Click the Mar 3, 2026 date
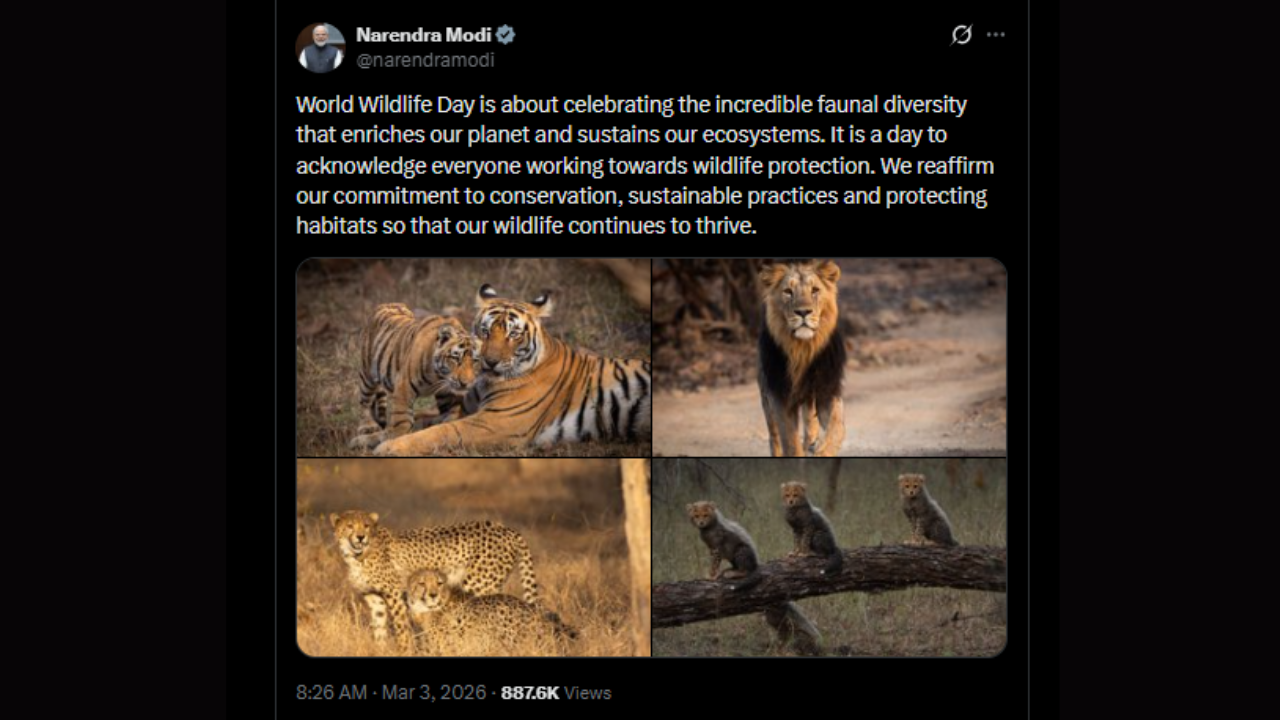The width and height of the screenshot is (1280, 720). pos(433,692)
